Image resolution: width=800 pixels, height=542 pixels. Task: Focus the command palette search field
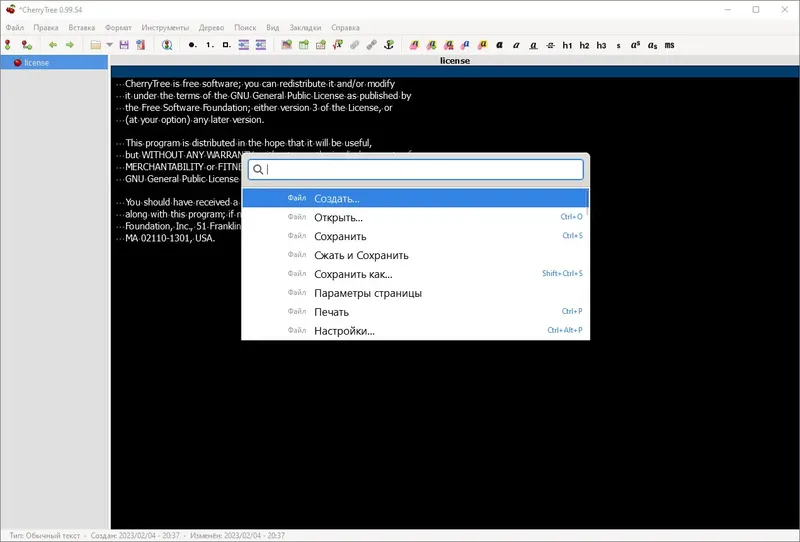(416, 169)
